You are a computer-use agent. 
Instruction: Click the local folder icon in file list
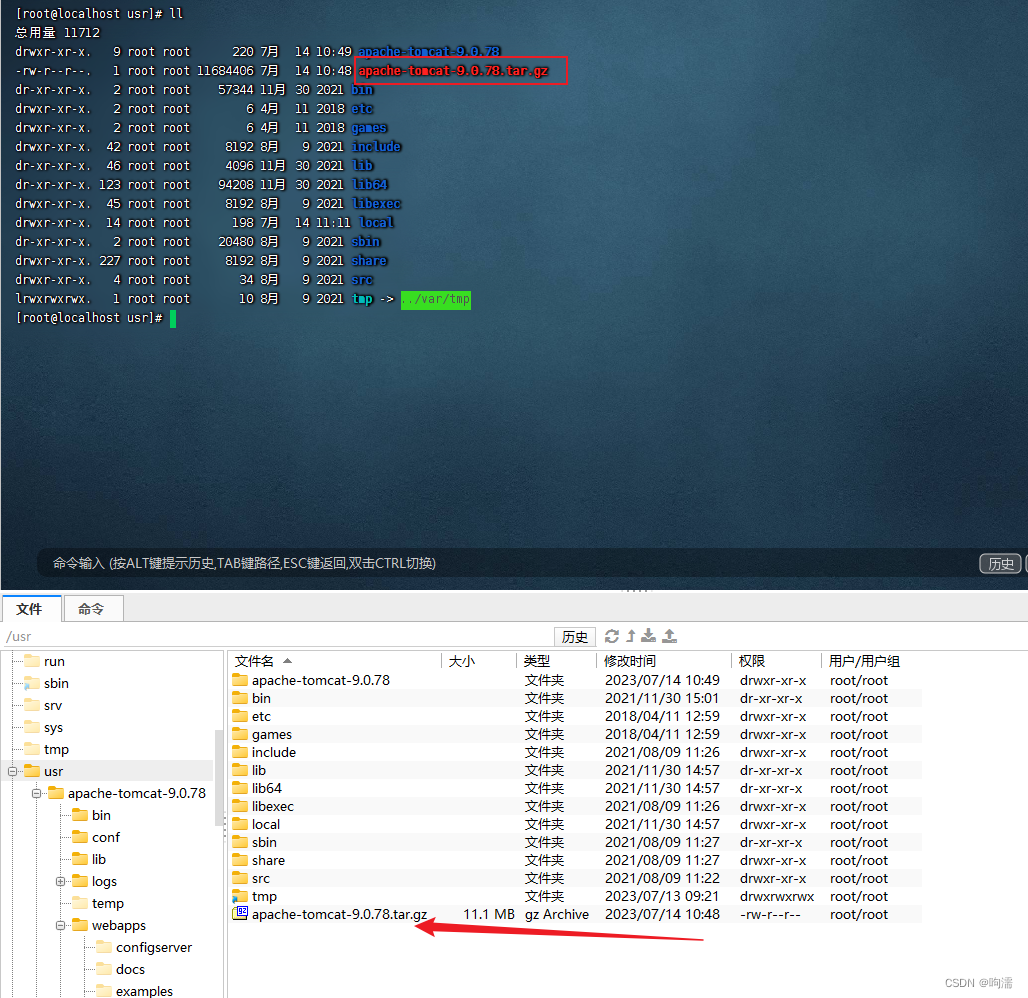tap(240, 824)
